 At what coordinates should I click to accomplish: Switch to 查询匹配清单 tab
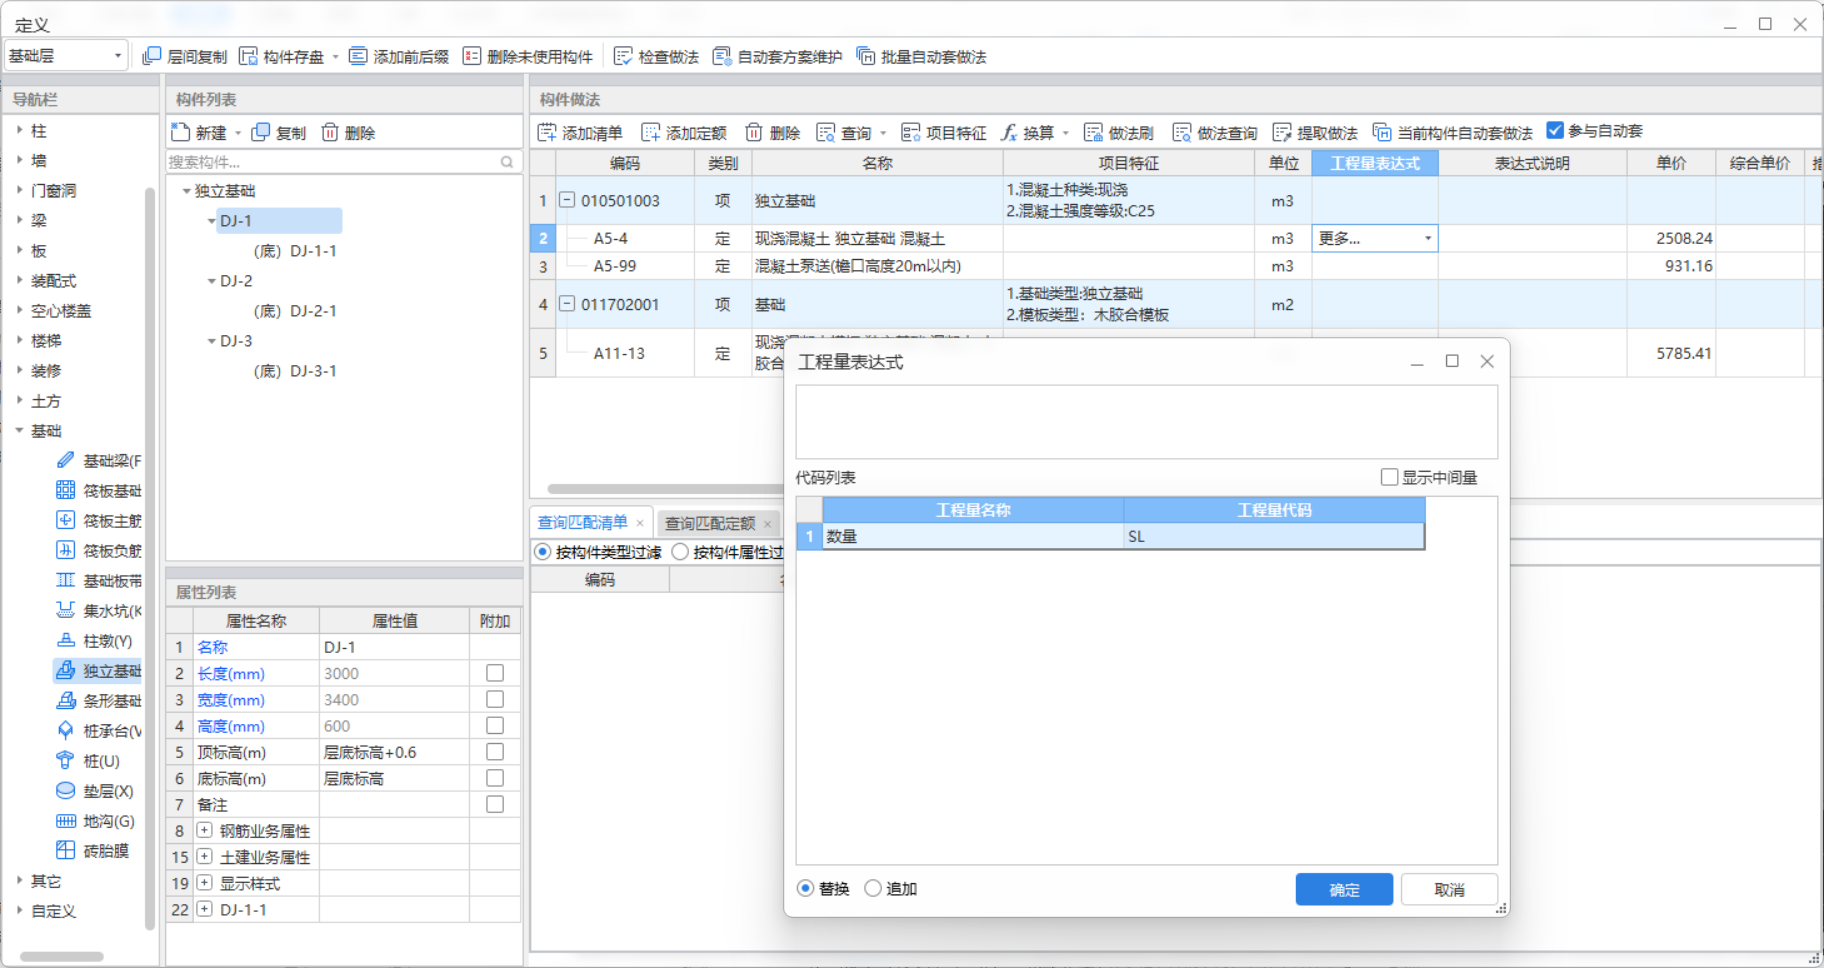click(583, 522)
